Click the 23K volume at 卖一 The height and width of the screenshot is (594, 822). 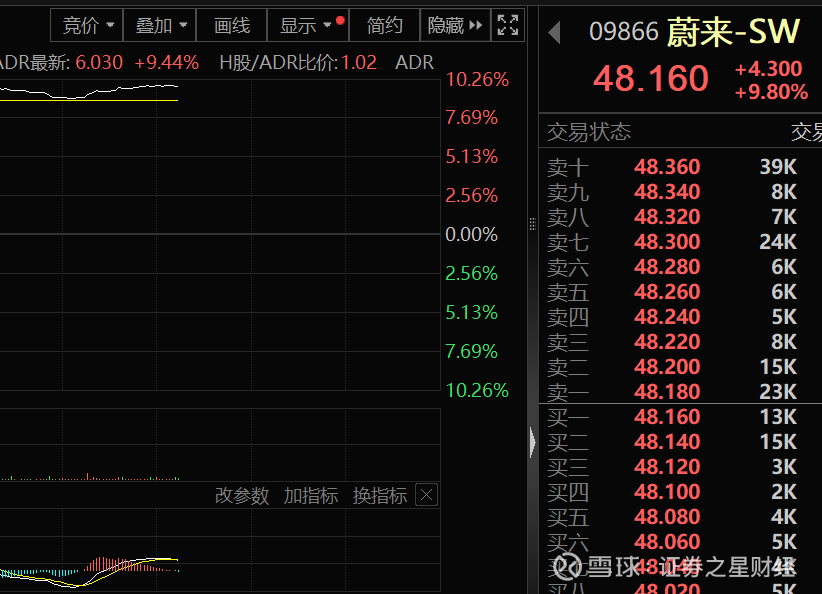pos(778,392)
